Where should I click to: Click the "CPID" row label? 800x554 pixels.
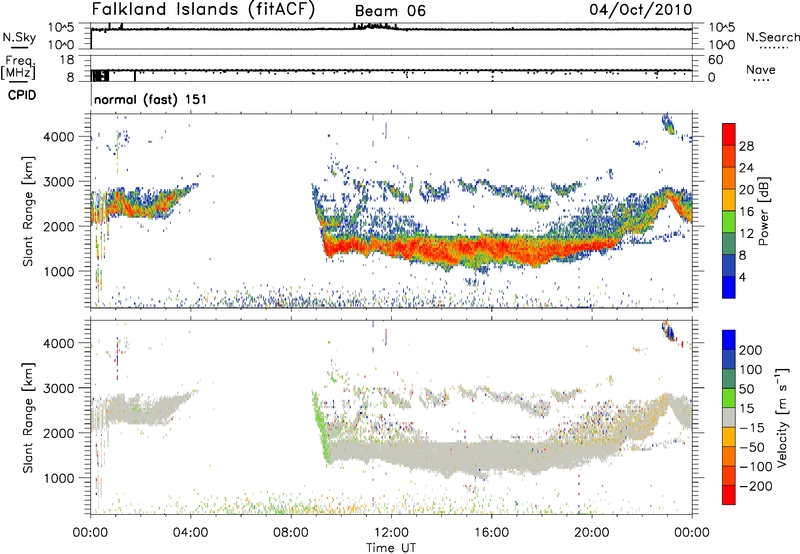(x=22, y=95)
